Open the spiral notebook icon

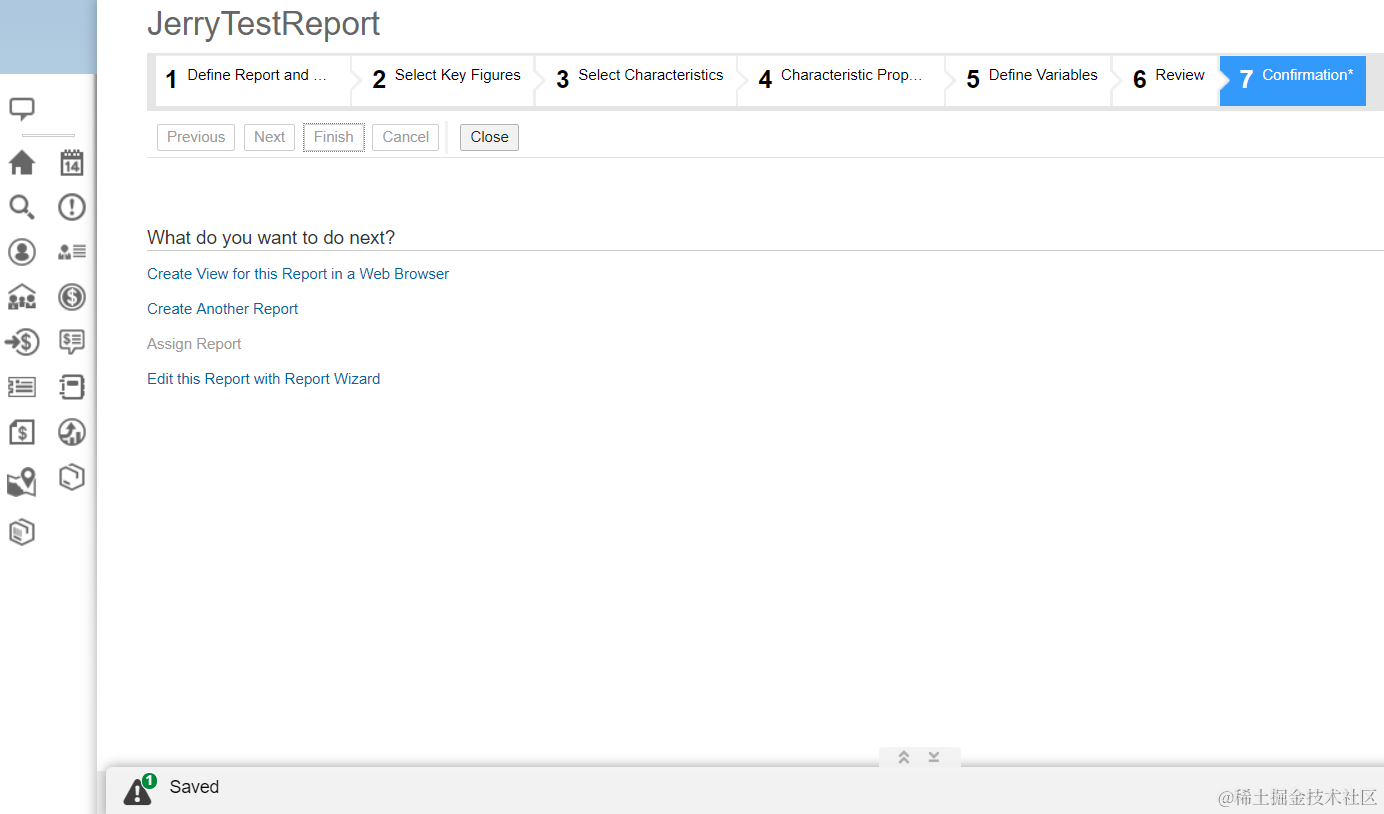point(72,387)
